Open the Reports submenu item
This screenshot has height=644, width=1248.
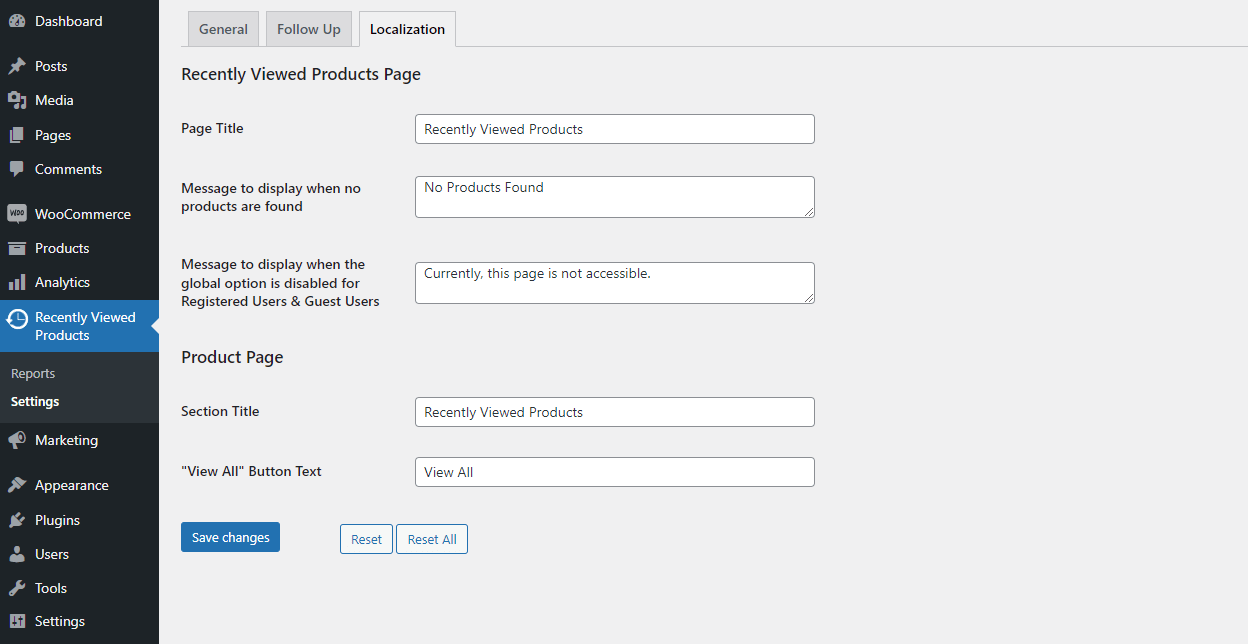click(33, 373)
